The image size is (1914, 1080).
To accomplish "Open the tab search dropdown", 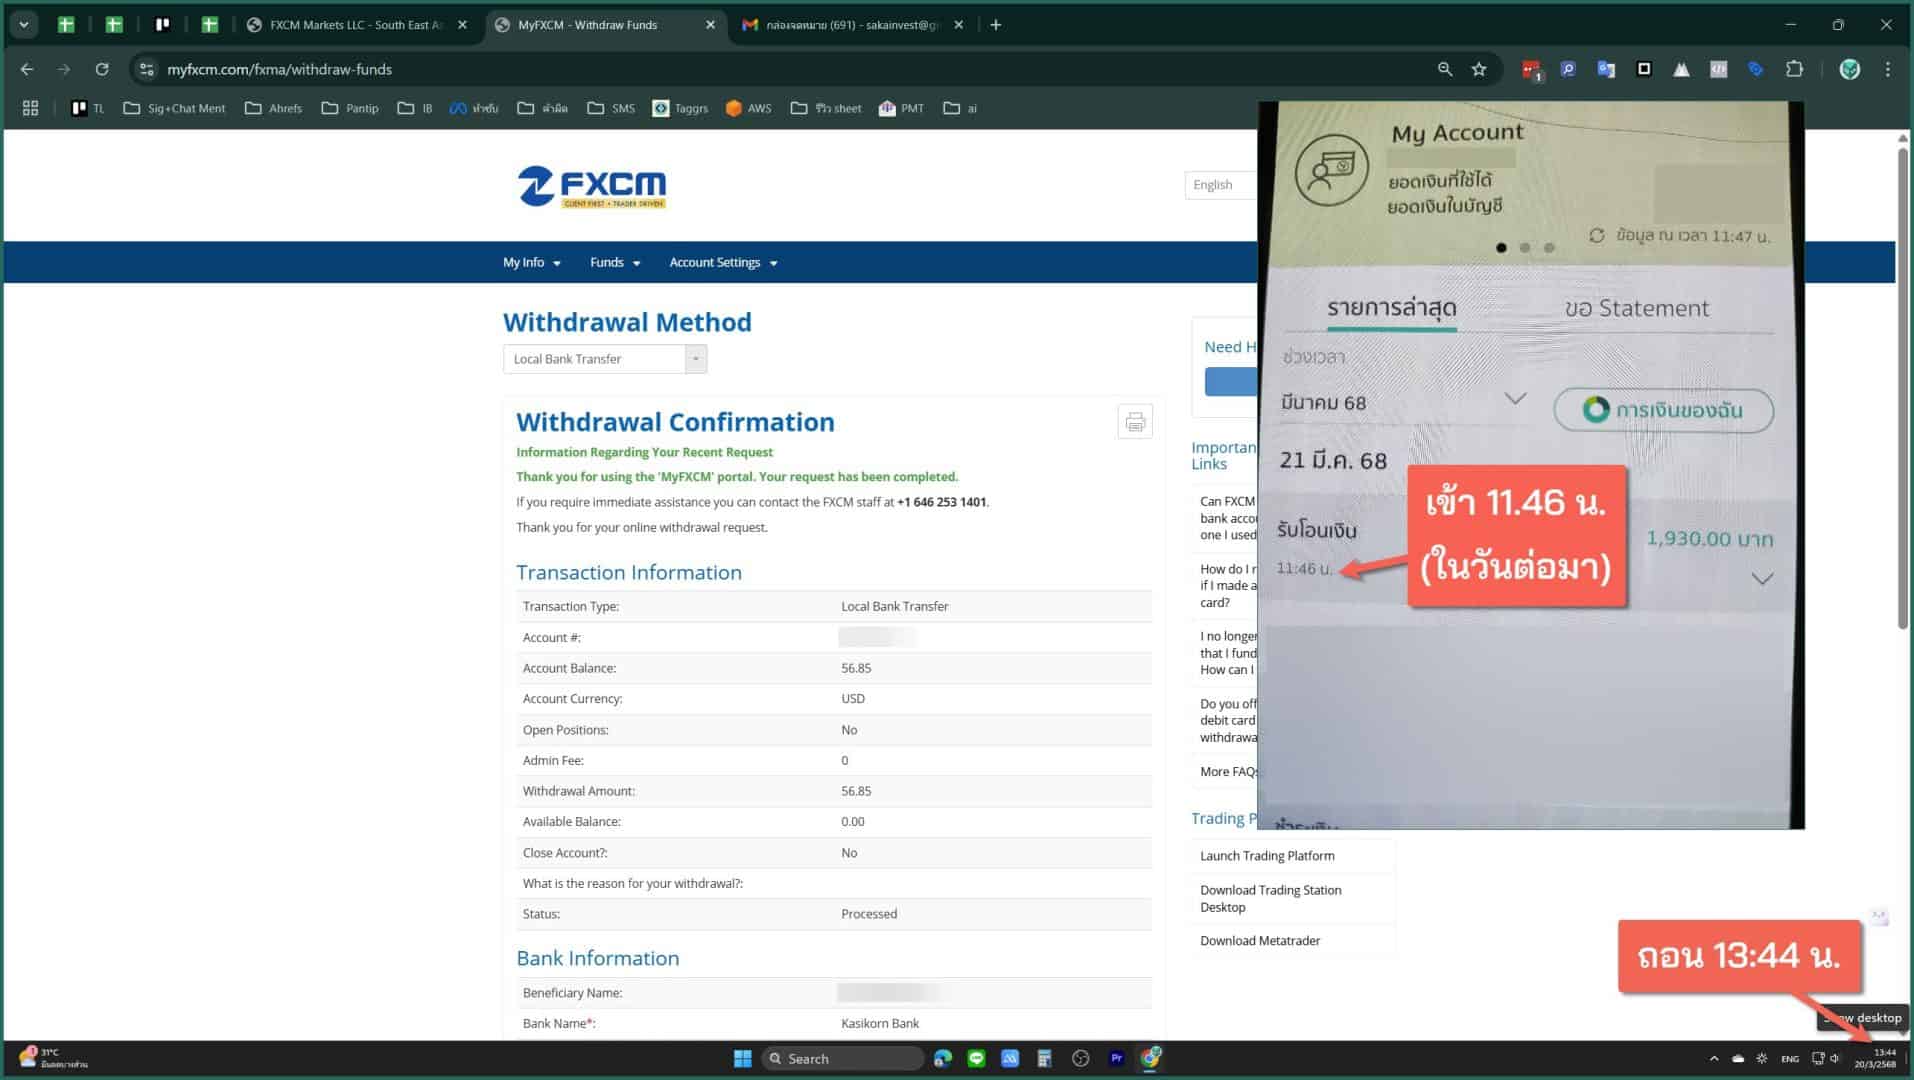I will click(x=24, y=25).
